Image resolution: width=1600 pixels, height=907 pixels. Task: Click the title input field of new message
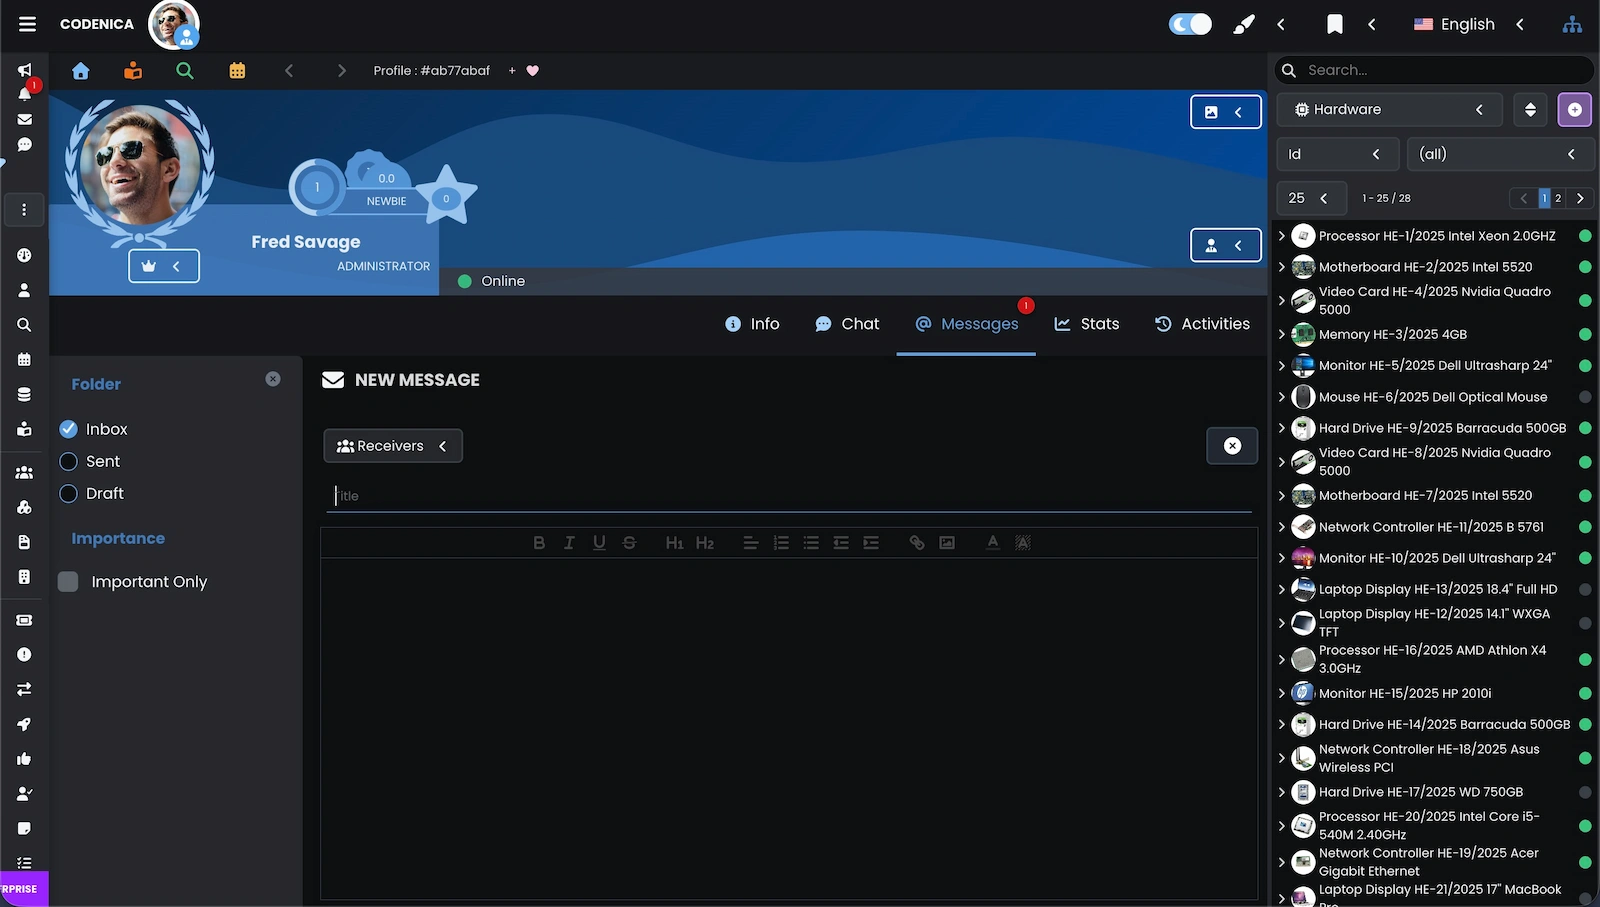tap(700, 495)
